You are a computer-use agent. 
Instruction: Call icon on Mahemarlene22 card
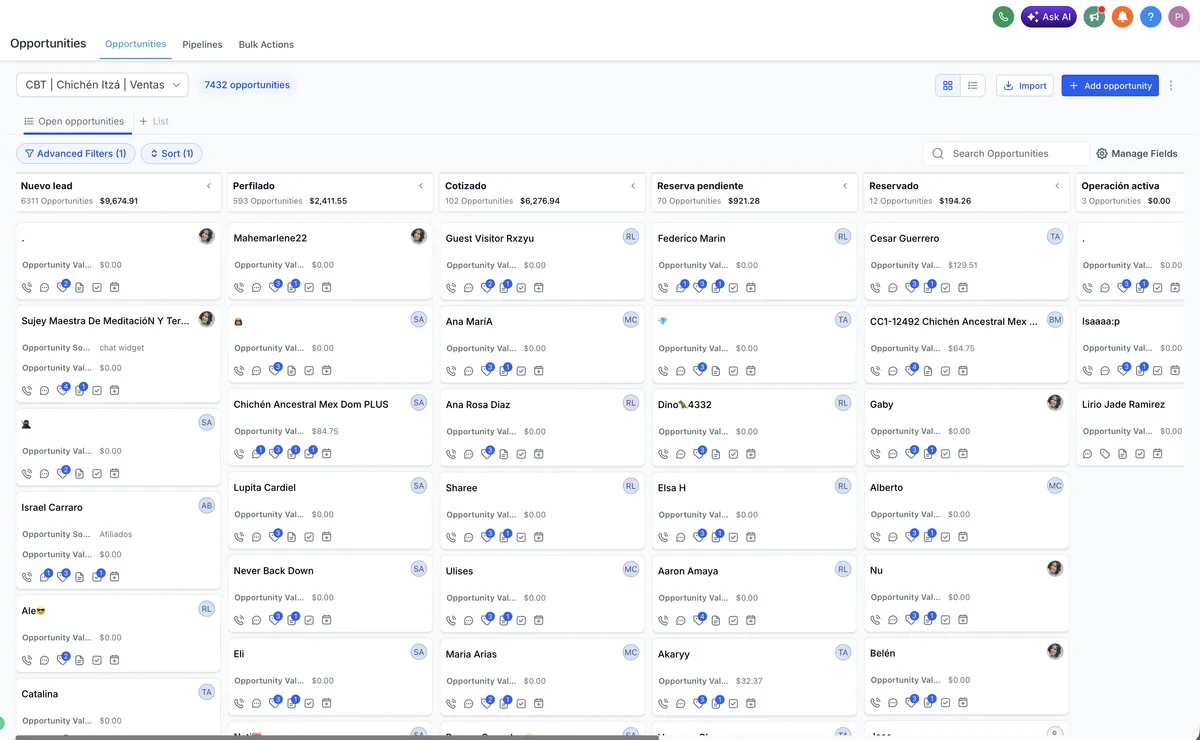[239, 287]
